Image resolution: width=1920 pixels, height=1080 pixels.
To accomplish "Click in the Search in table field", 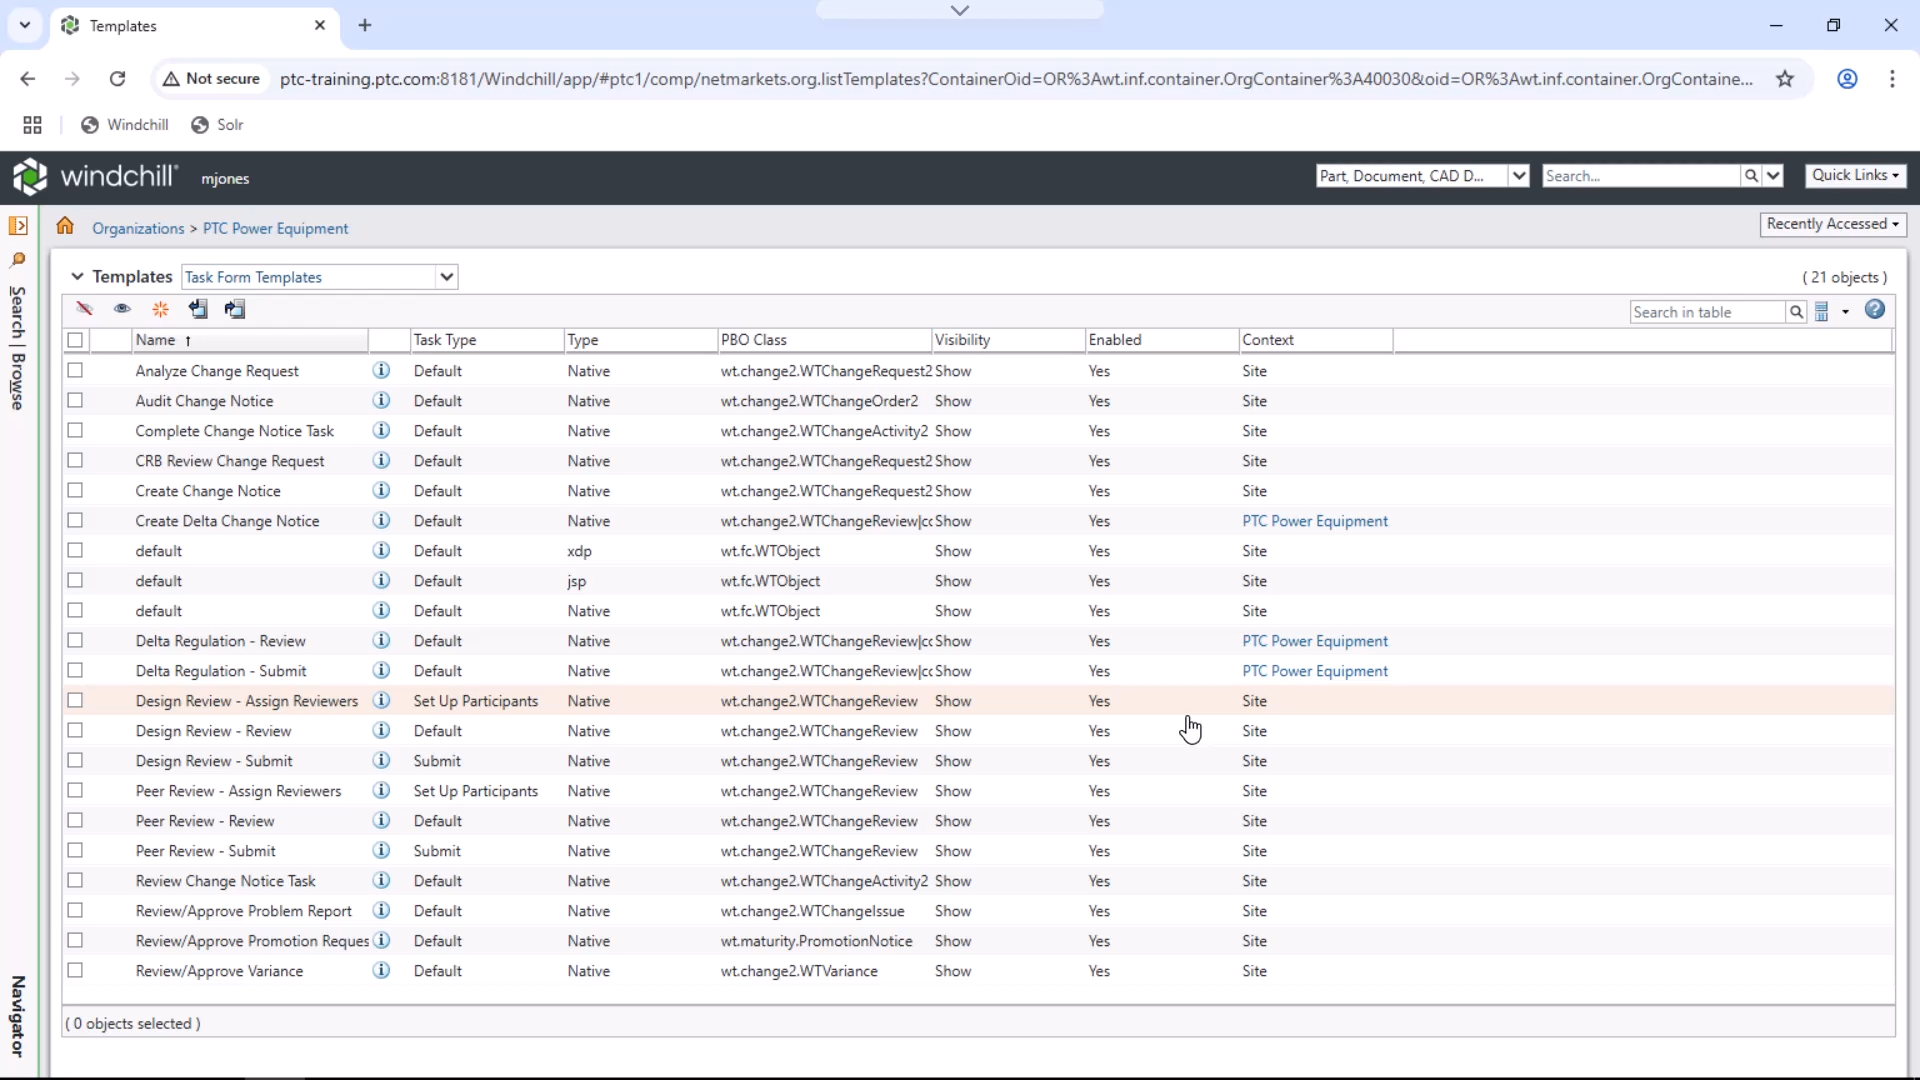I will click(x=1707, y=312).
